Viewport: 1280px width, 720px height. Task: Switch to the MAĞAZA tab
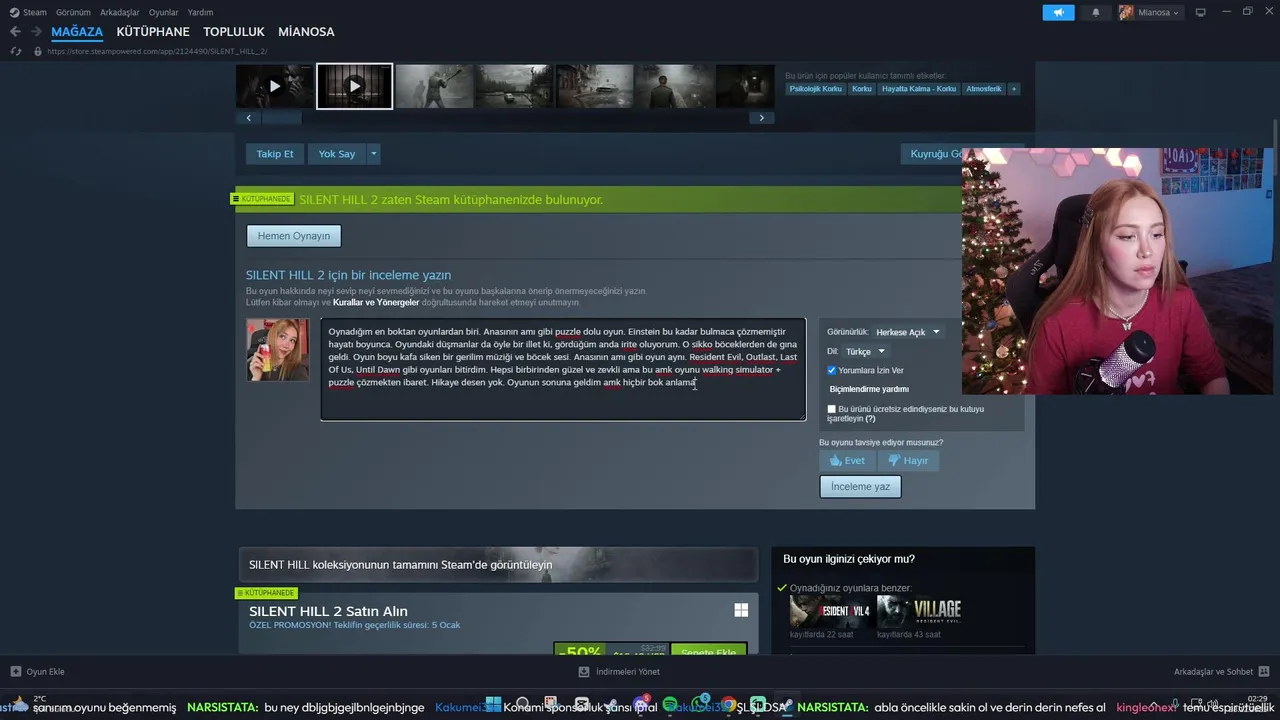point(77,32)
